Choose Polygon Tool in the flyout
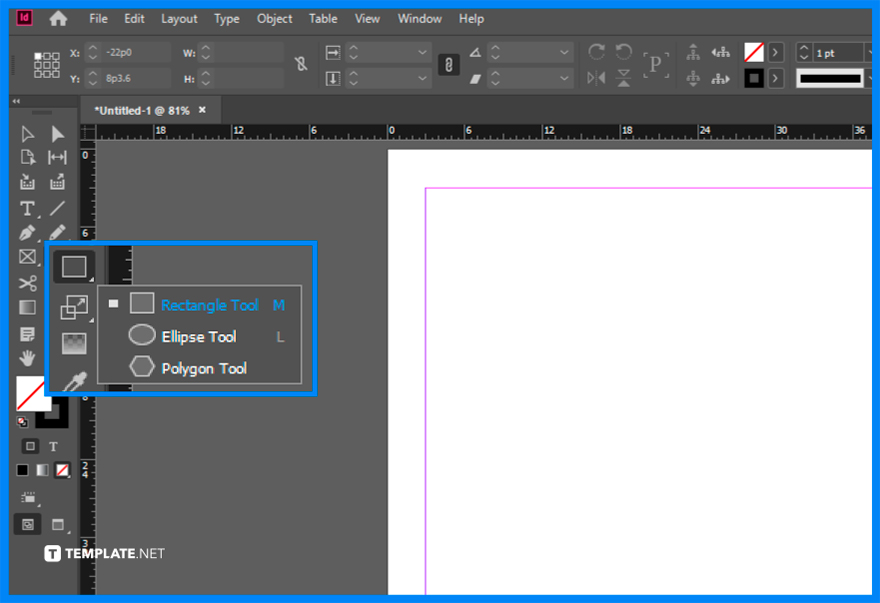Screen dimensions: 880x603 [203, 367]
